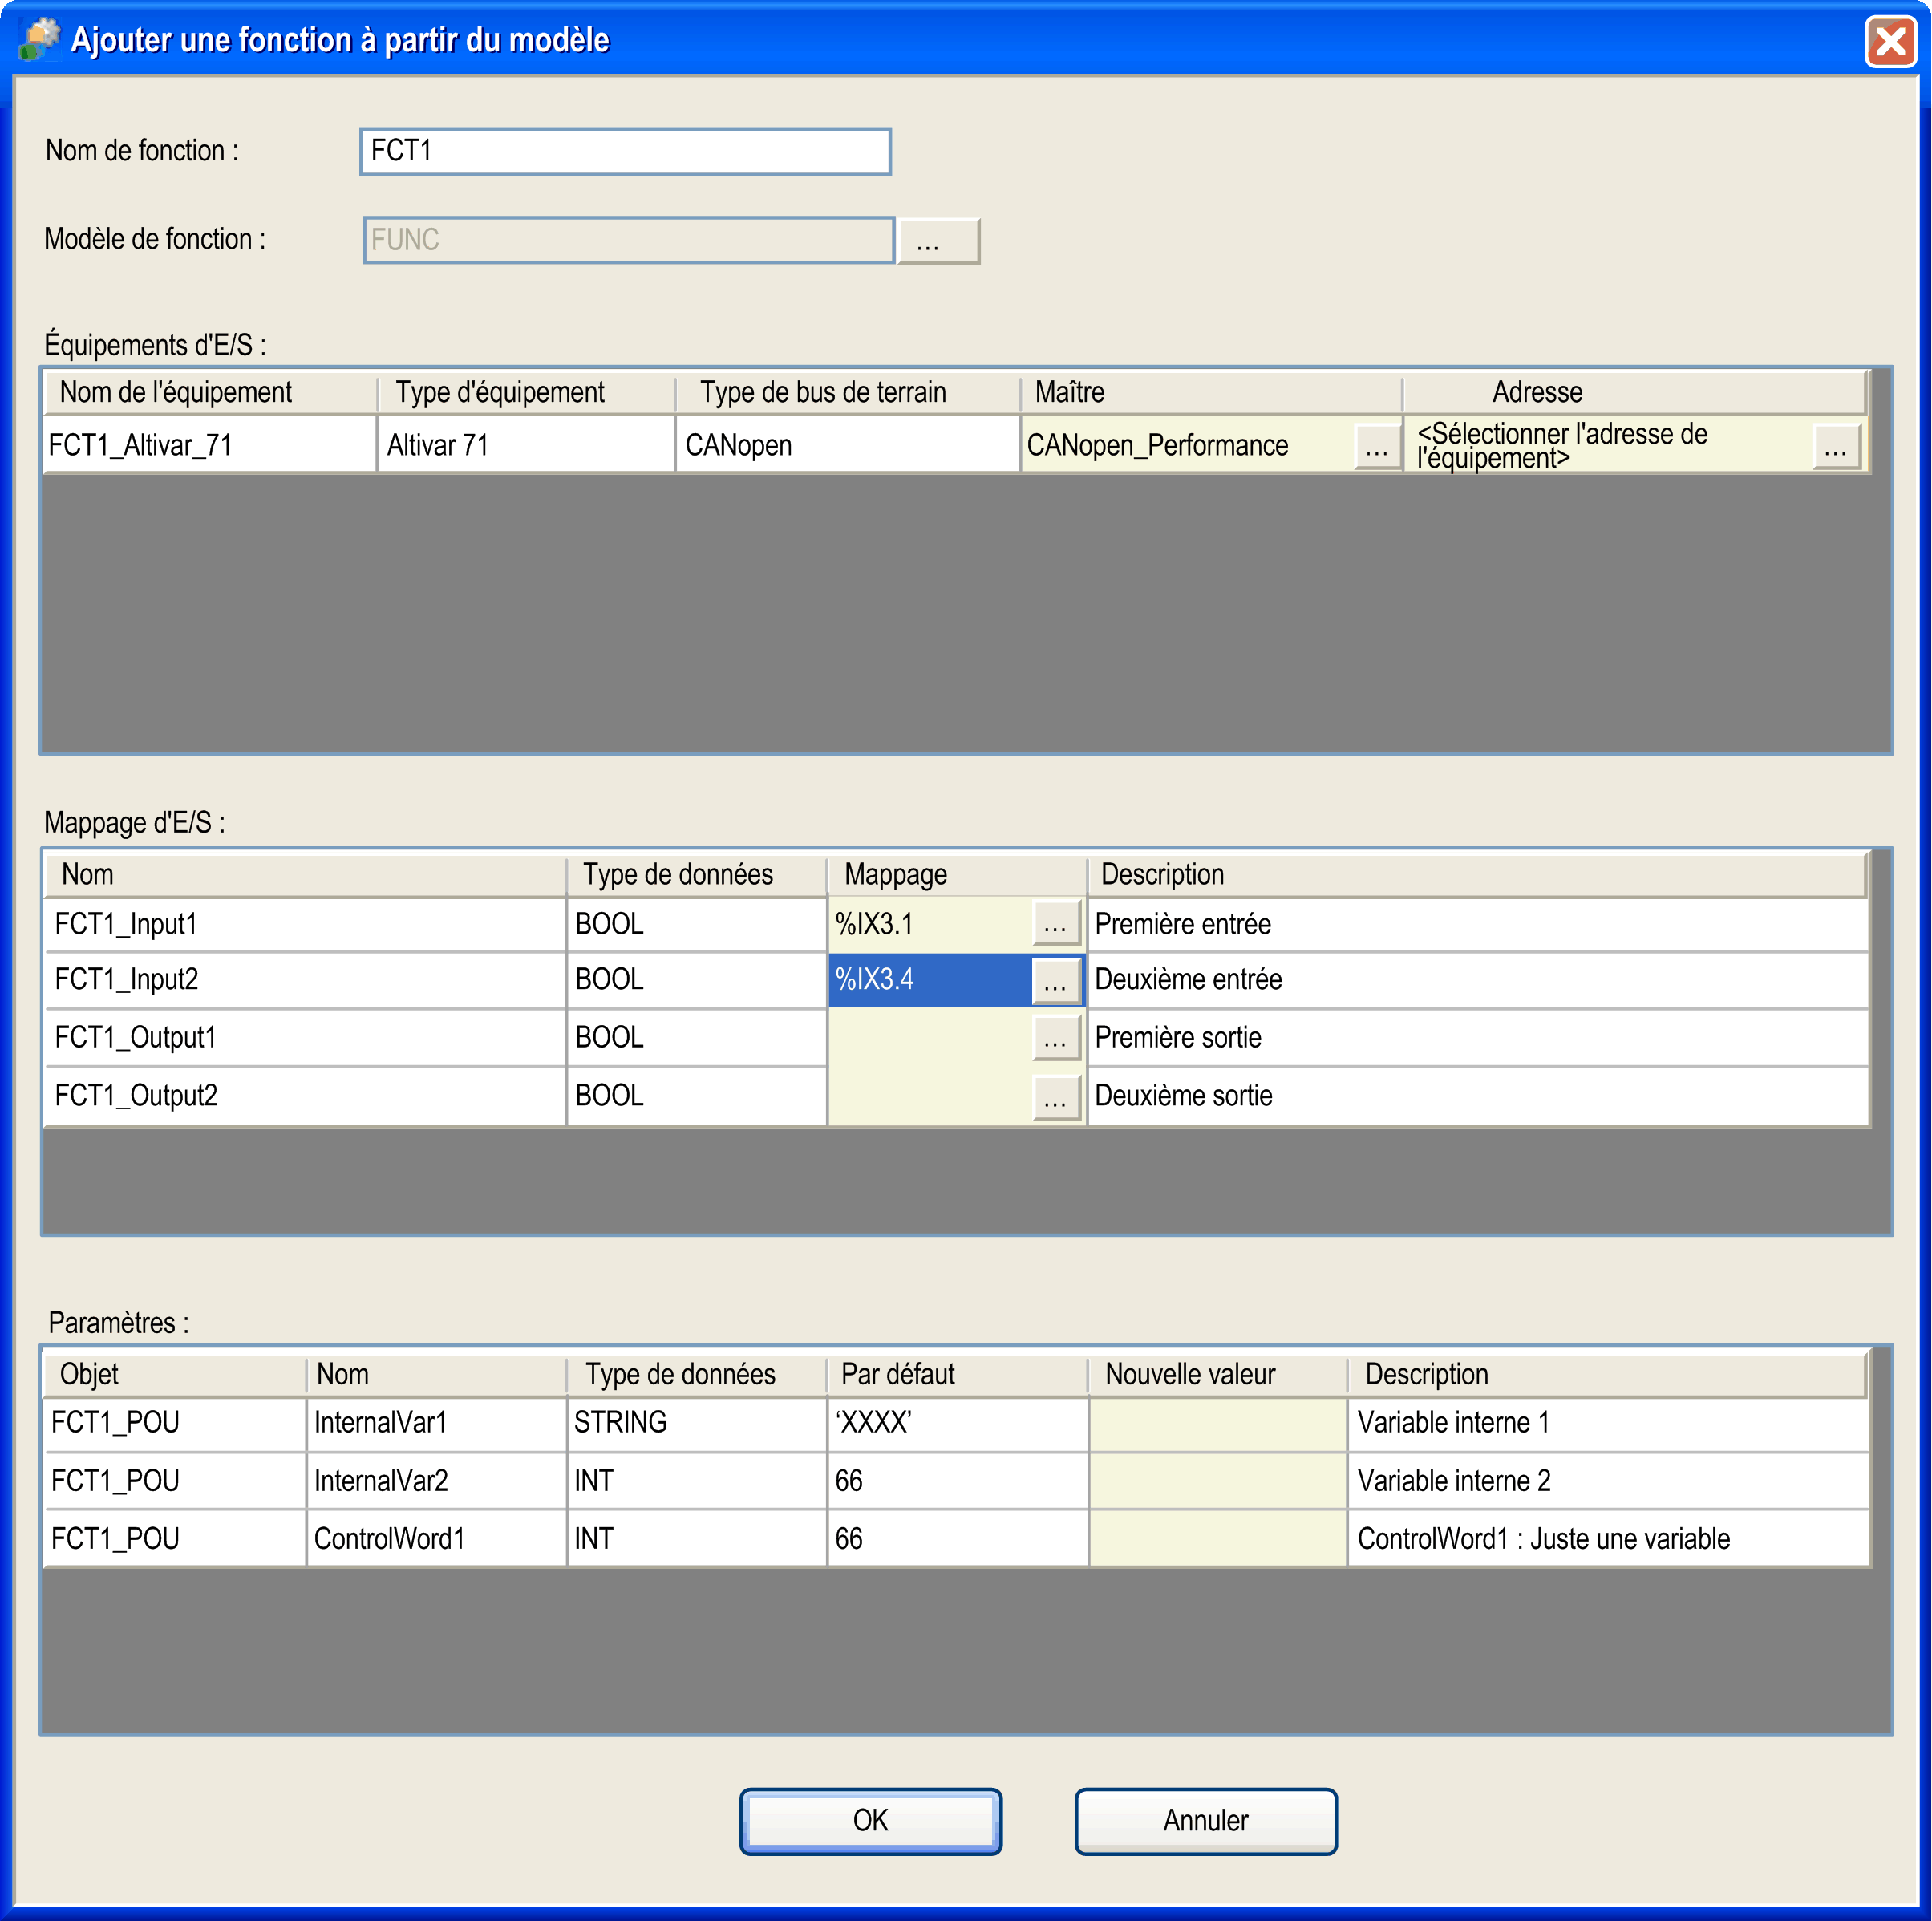Click the Annuler button
1932x1921 pixels.
pos(1205,1821)
